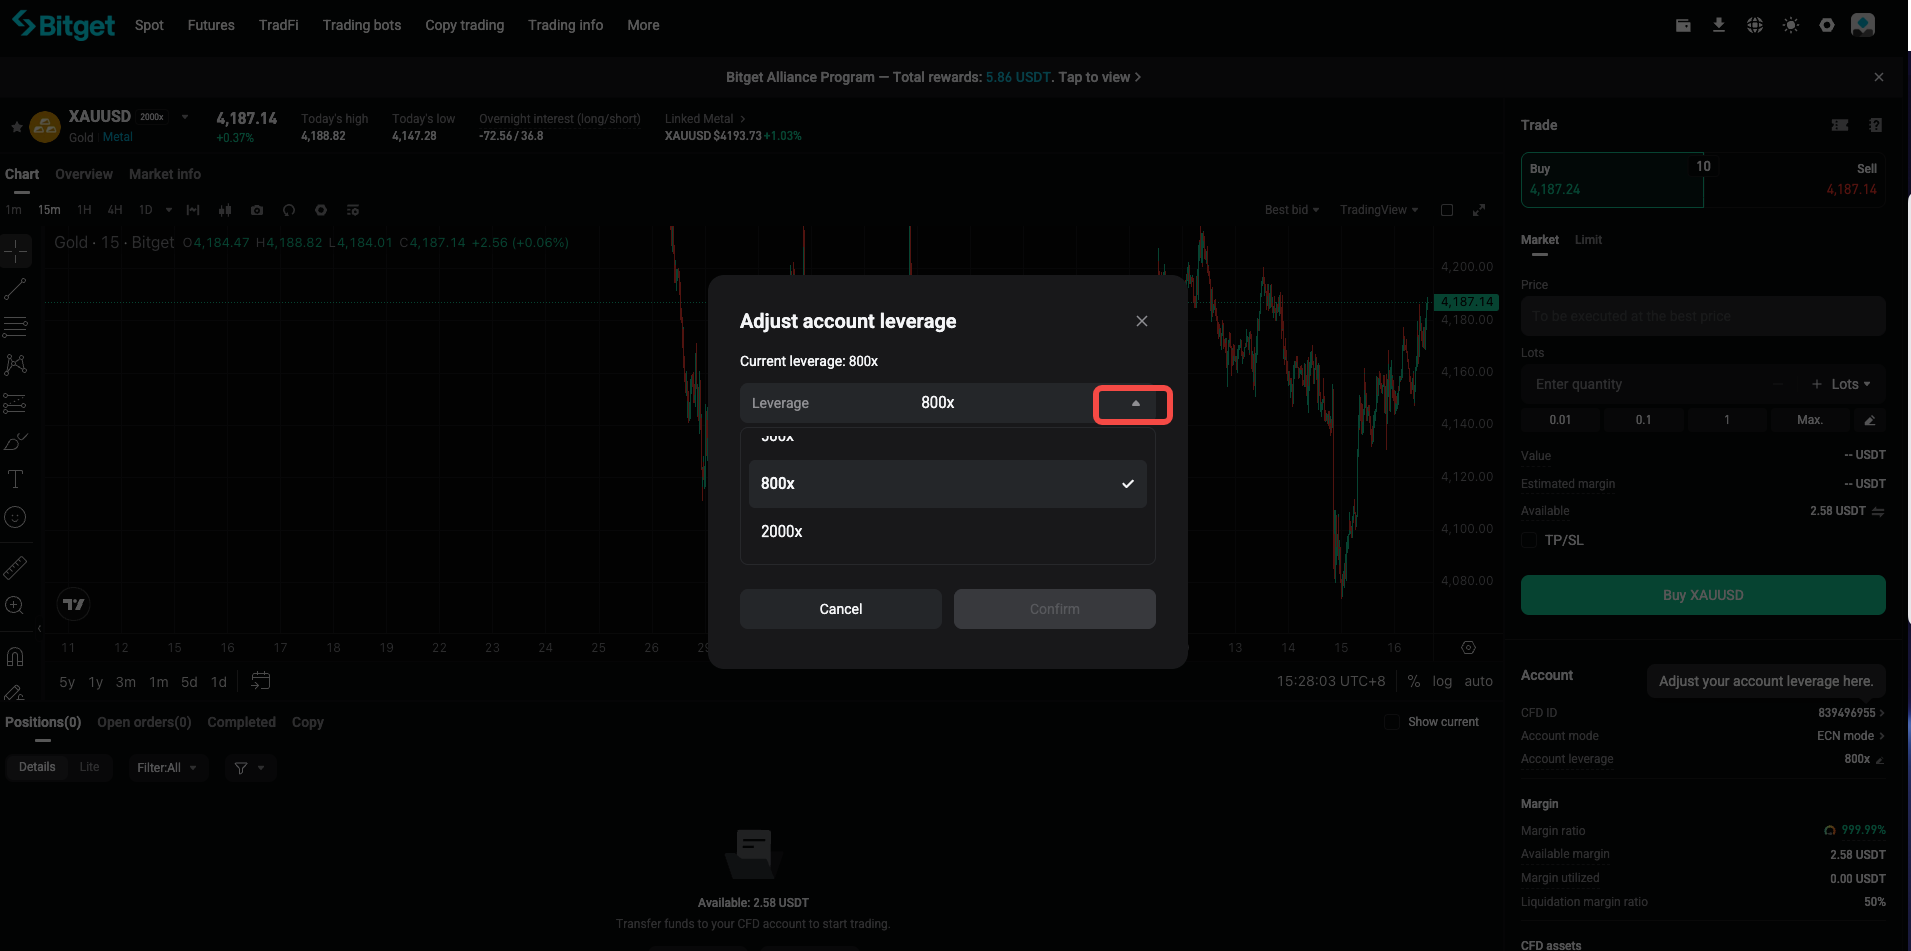1911x951 pixels.
Task: Switch the positions view to Lite
Action: click(x=89, y=767)
